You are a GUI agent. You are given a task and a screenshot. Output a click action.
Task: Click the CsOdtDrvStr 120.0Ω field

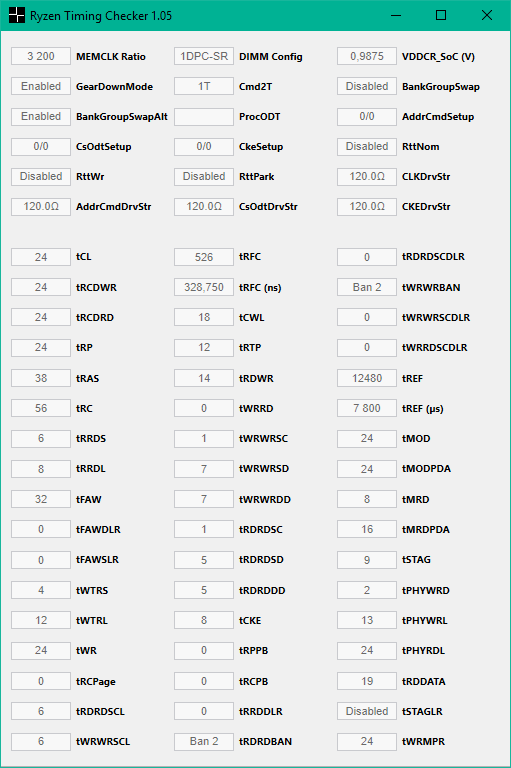pyautogui.click(x=204, y=207)
